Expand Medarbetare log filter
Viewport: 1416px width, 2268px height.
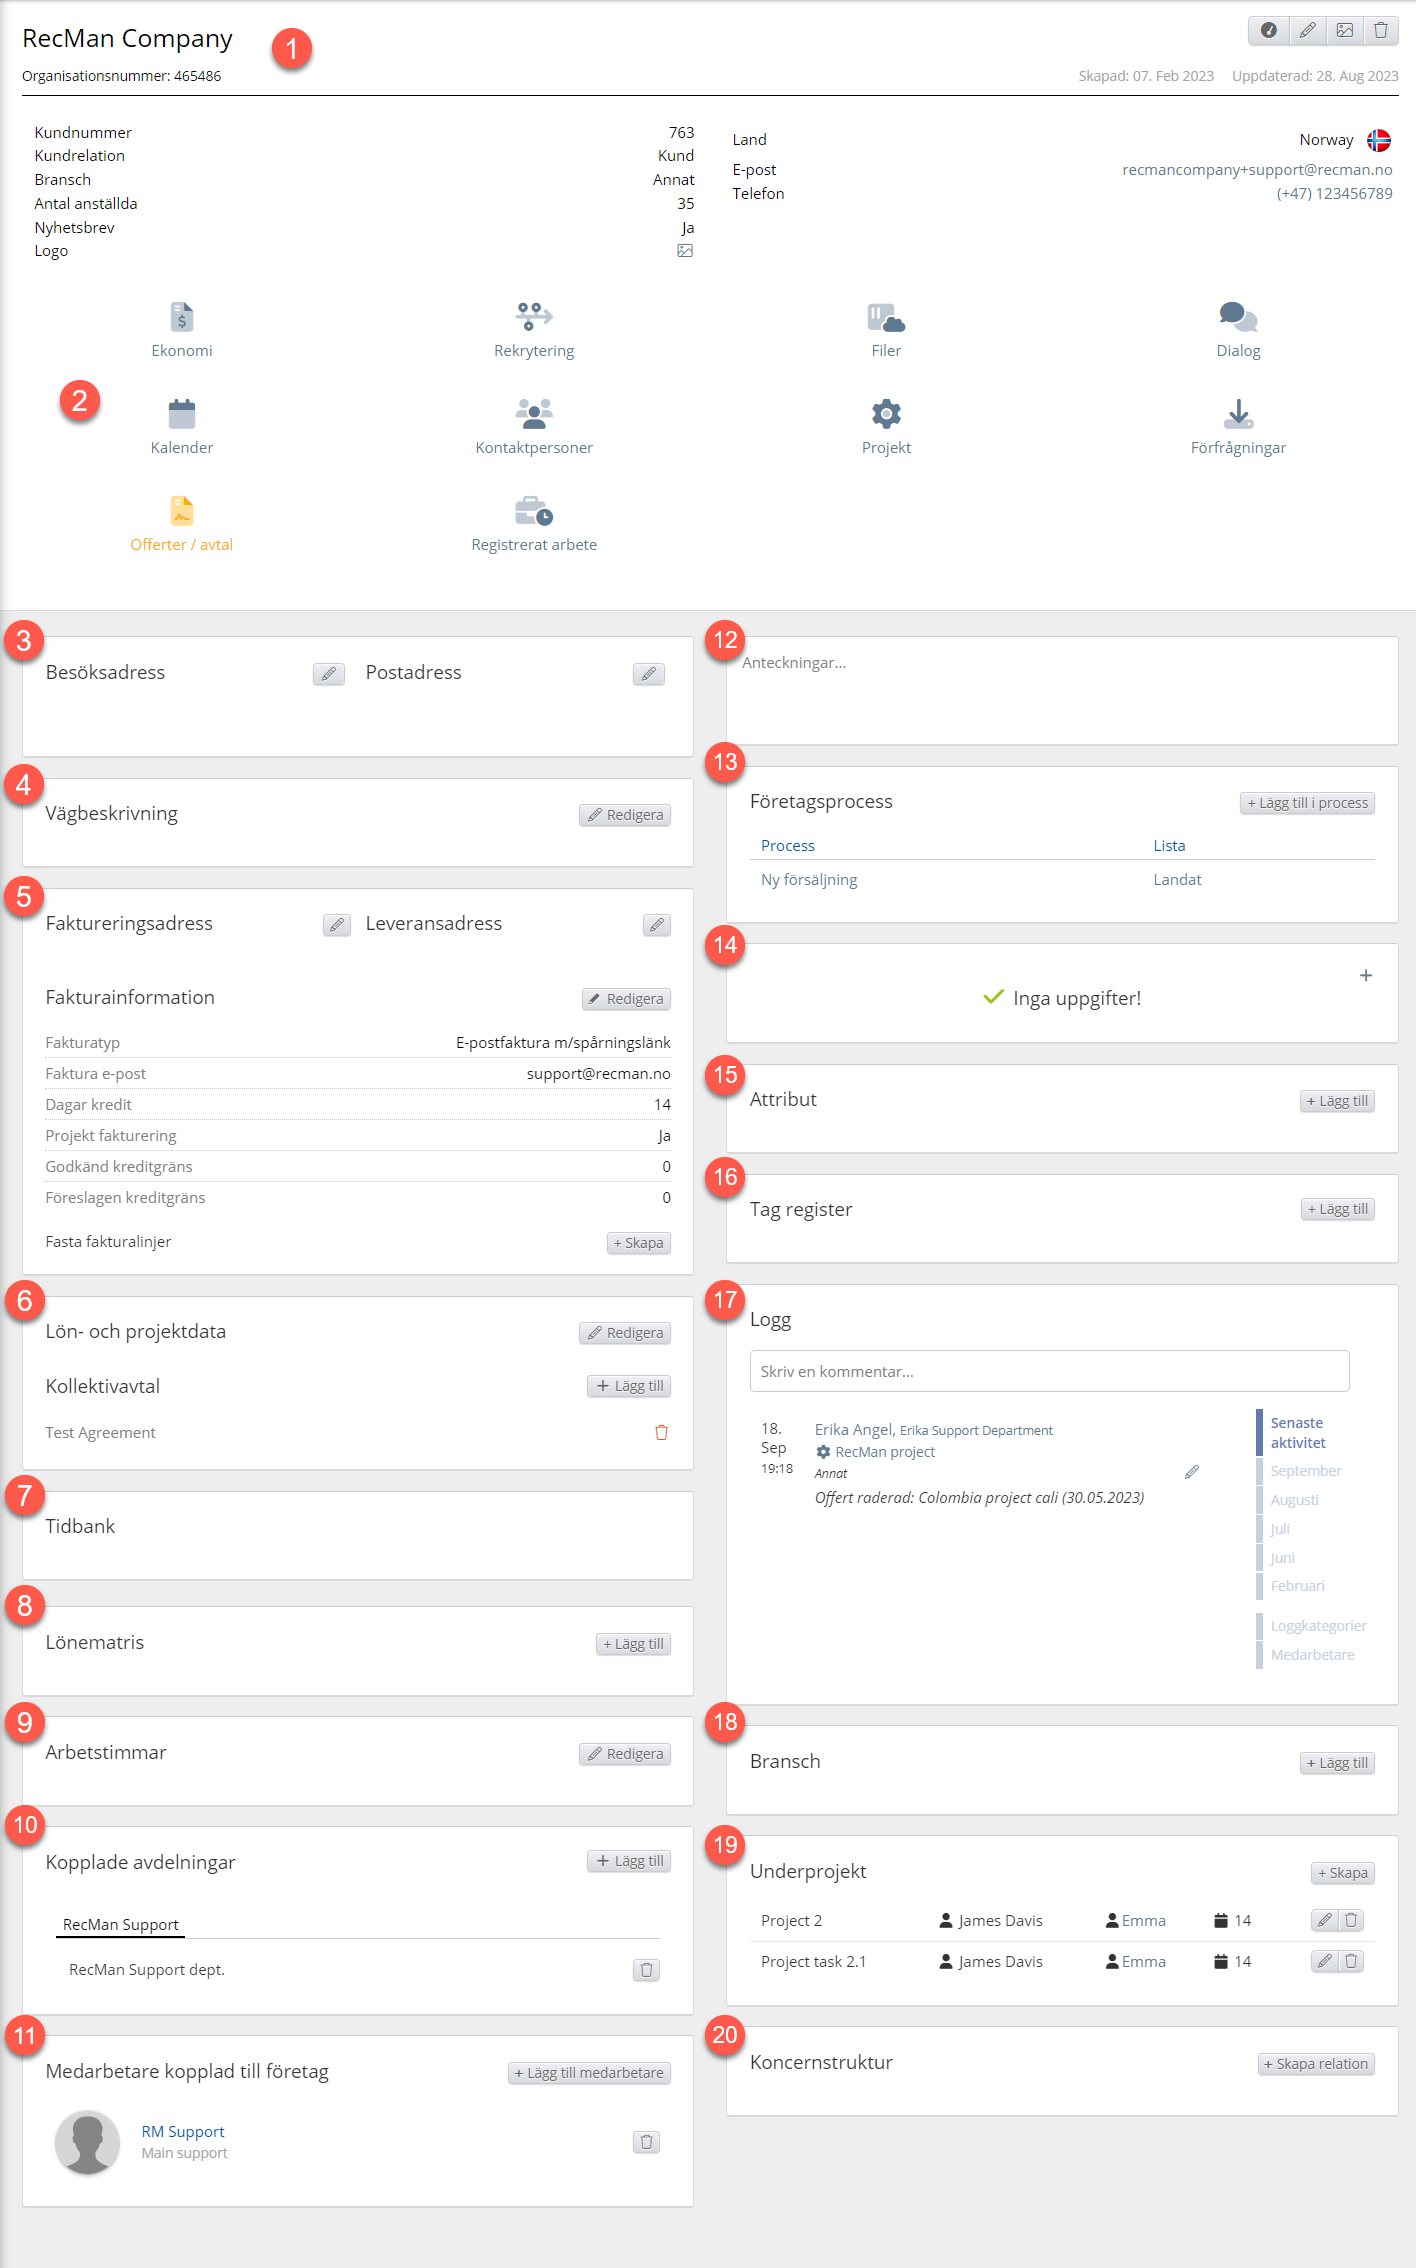pyautogui.click(x=1312, y=1655)
